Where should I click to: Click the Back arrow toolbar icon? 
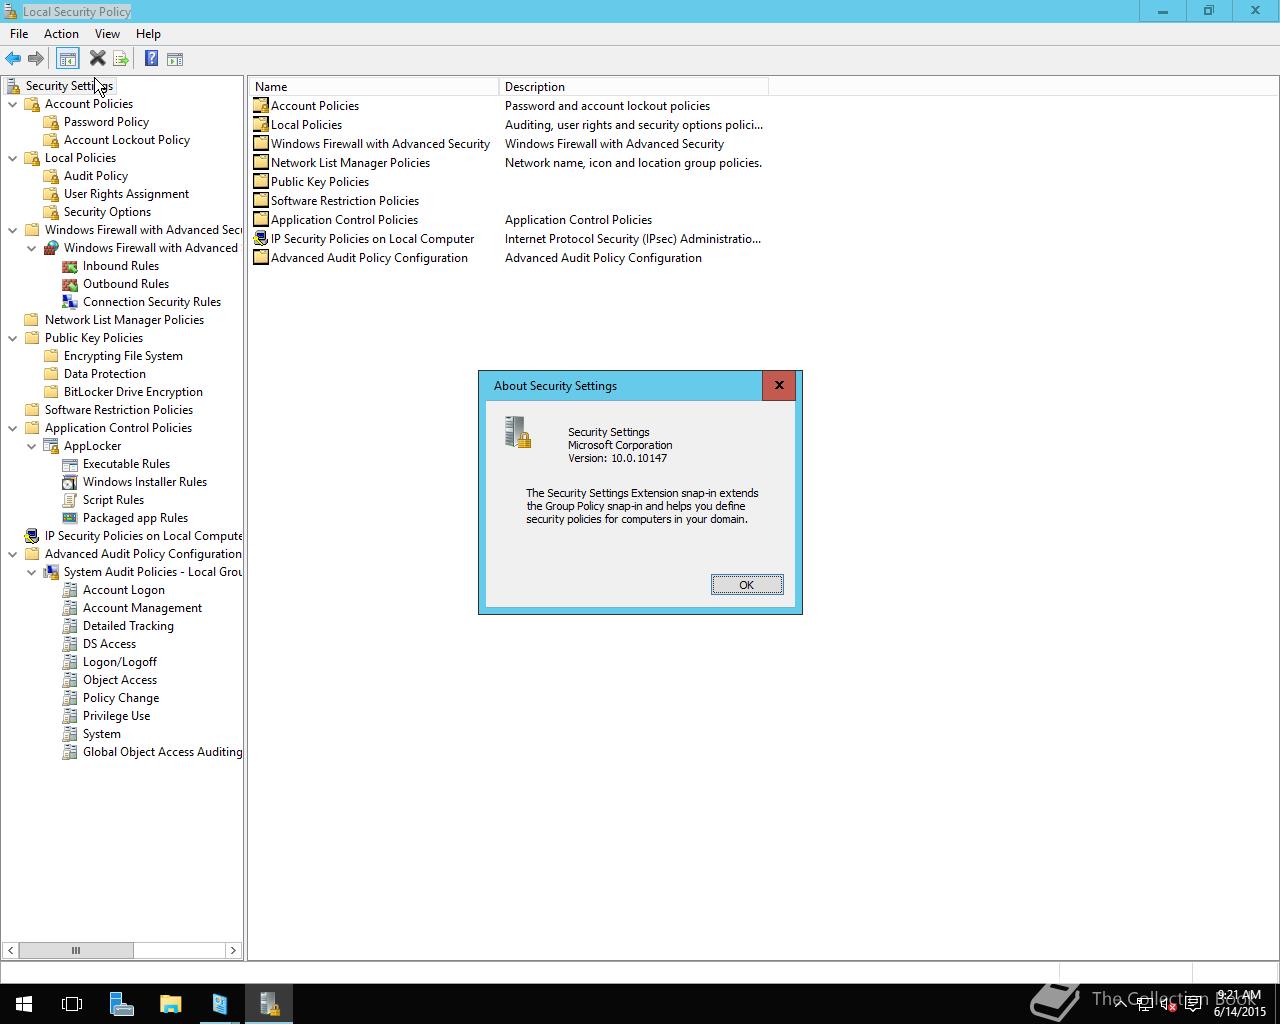[13, 59]
